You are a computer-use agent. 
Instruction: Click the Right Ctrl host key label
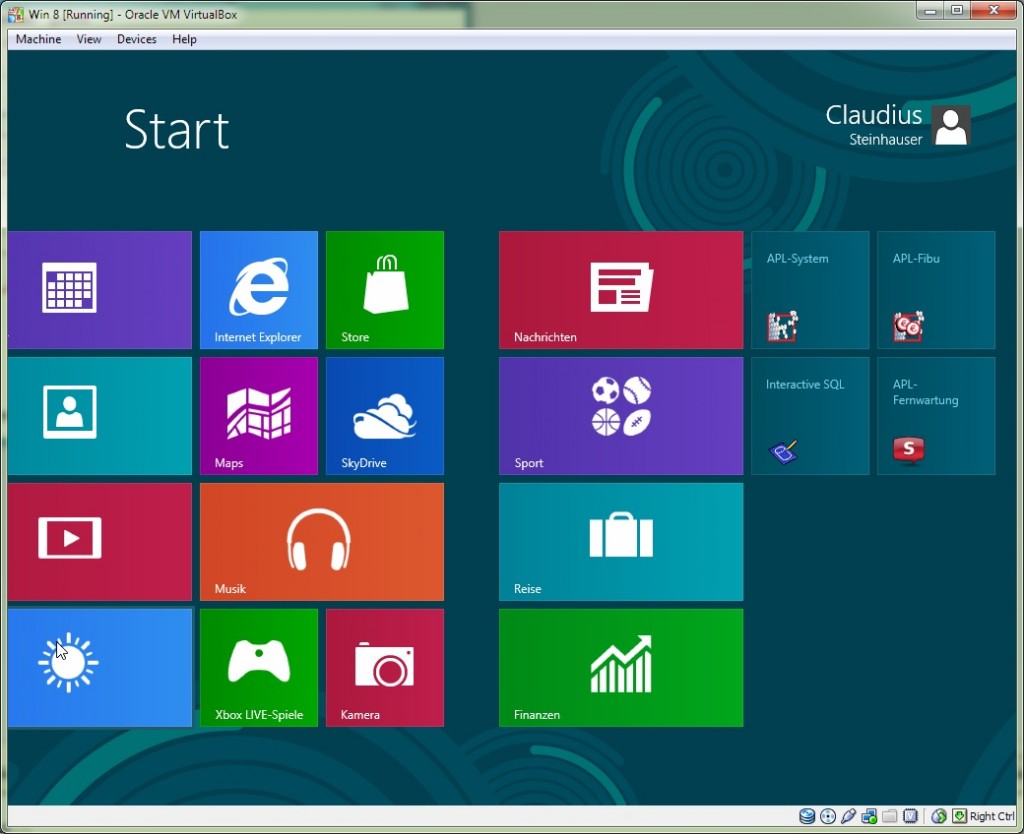click(992, 816)
